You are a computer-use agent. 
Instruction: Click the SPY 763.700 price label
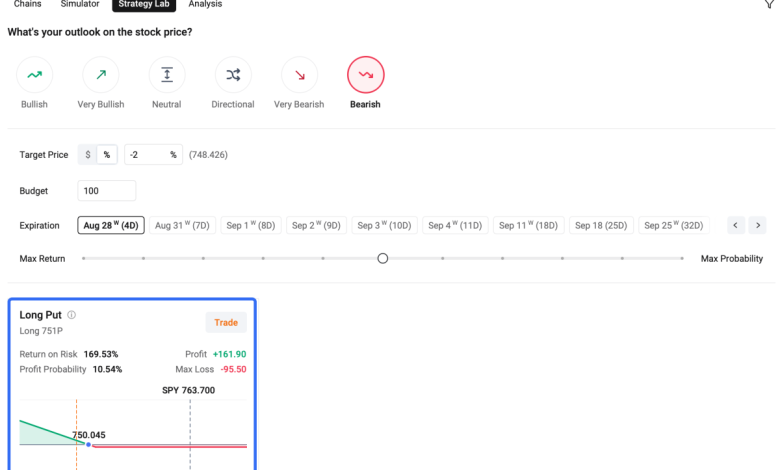tap(189, 390)
